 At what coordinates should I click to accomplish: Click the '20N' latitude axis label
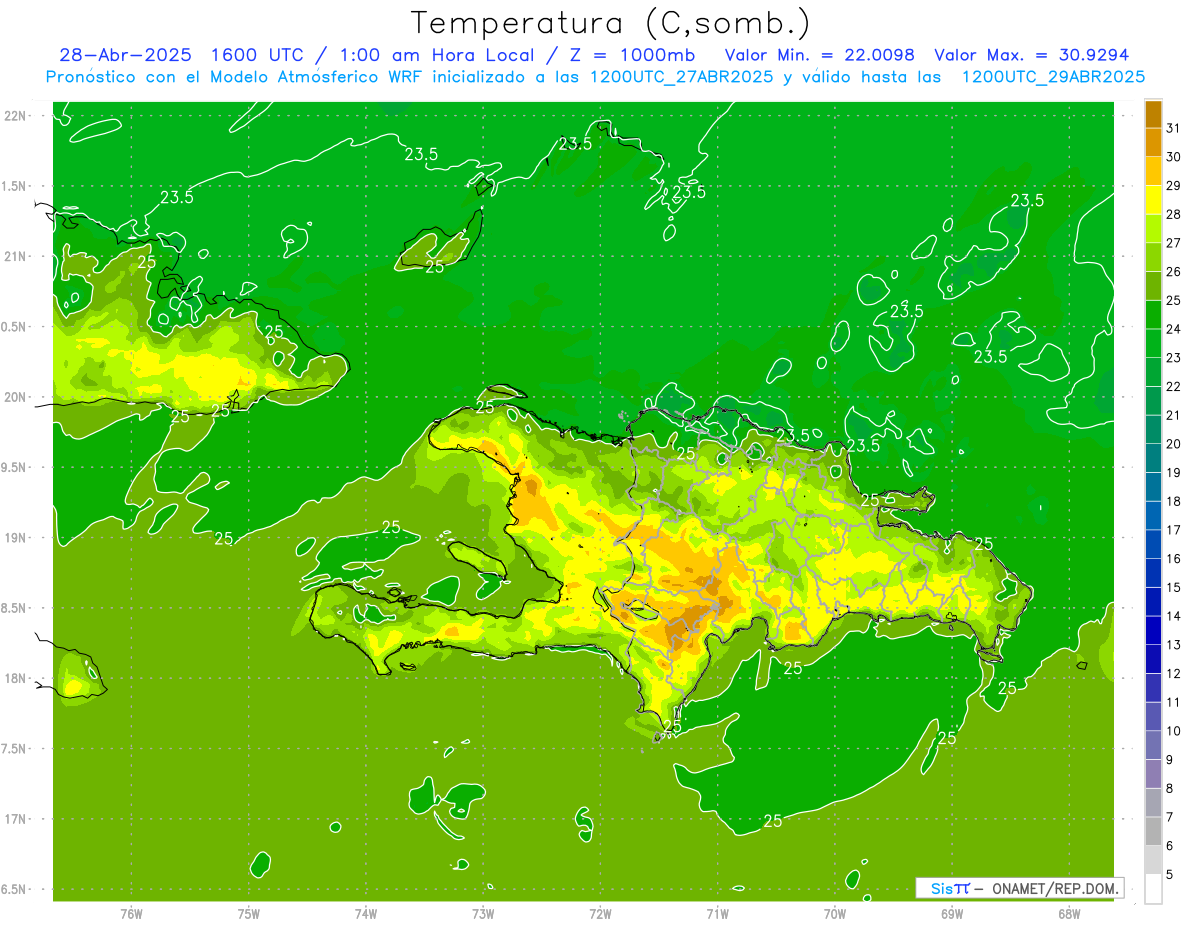pos(16,397)
